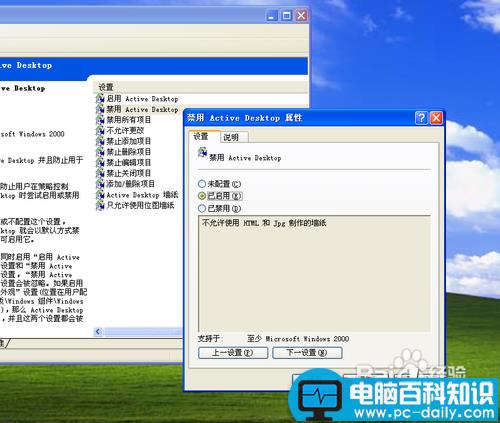Click the icon beside 禁止添加项目
This screenshot has width=500, height=423.
(x=100, y=141)
